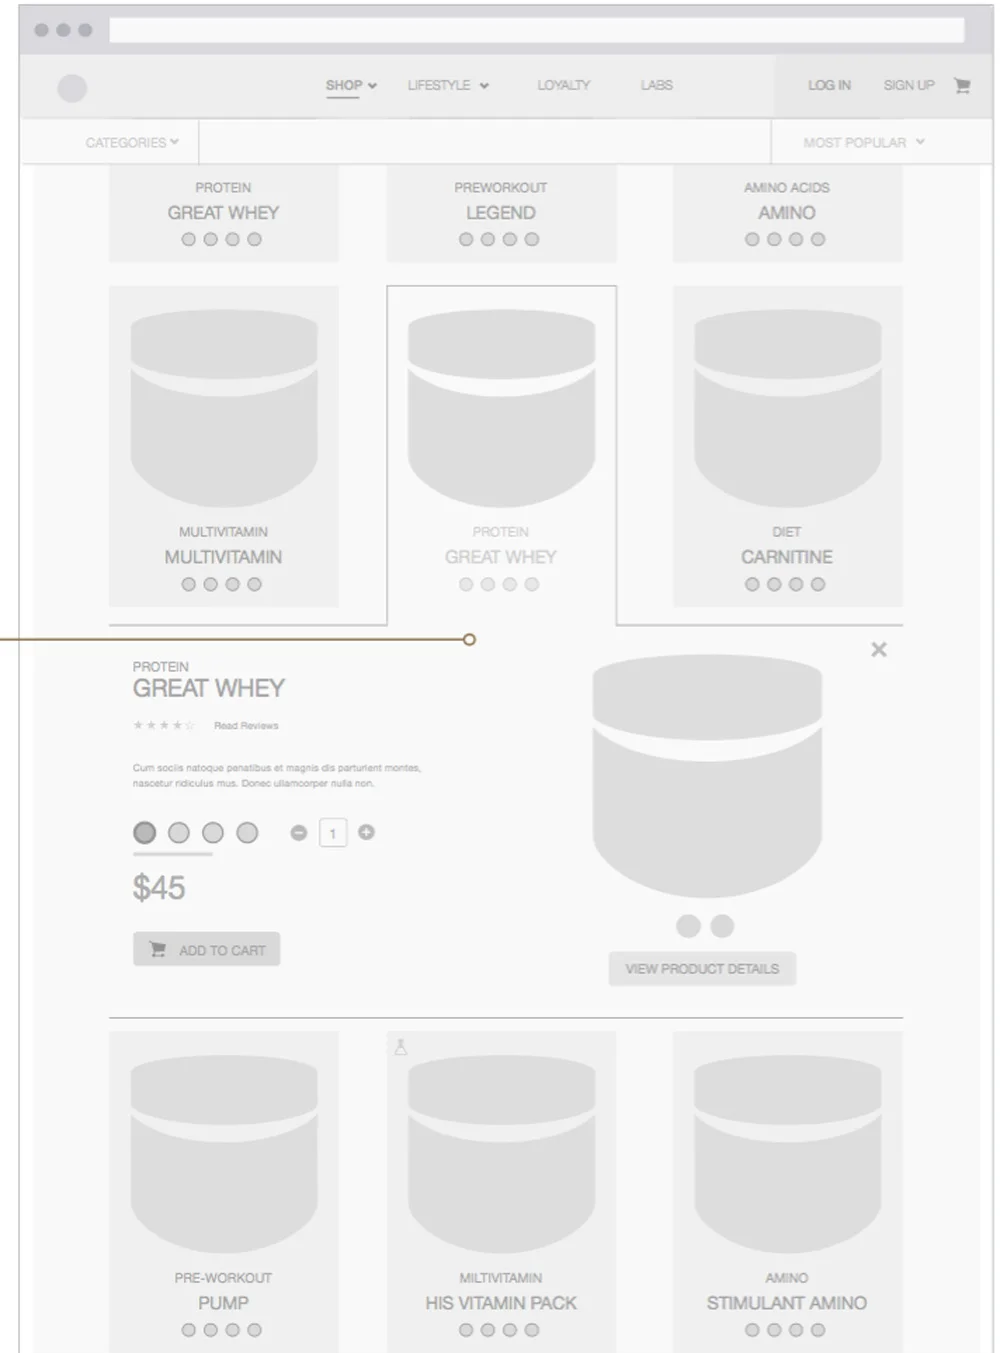This screenshot has height=1353, width=1000.
Task: Click the large Great Whey image in quick view
Action: pyautogui.click(x=707, y=776)
